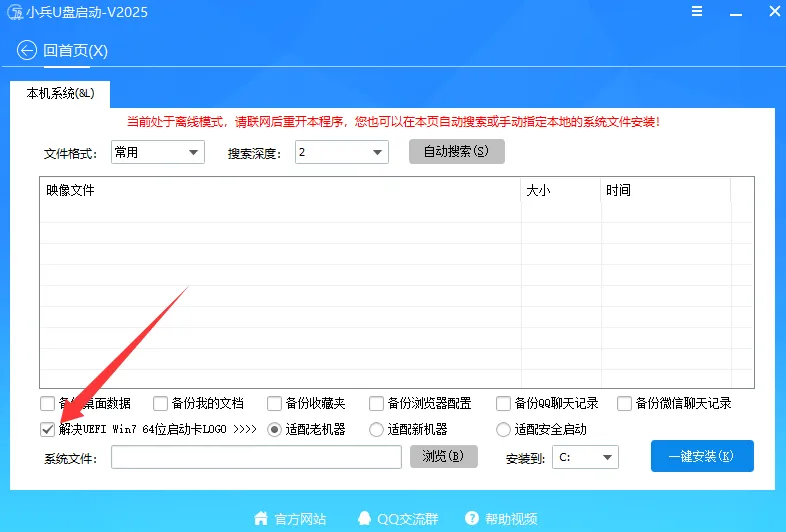The width and height of the screenshot is (786, 532).
Task: Click the QQ bell icon beside QQ交流群
Action: point(364,518)
